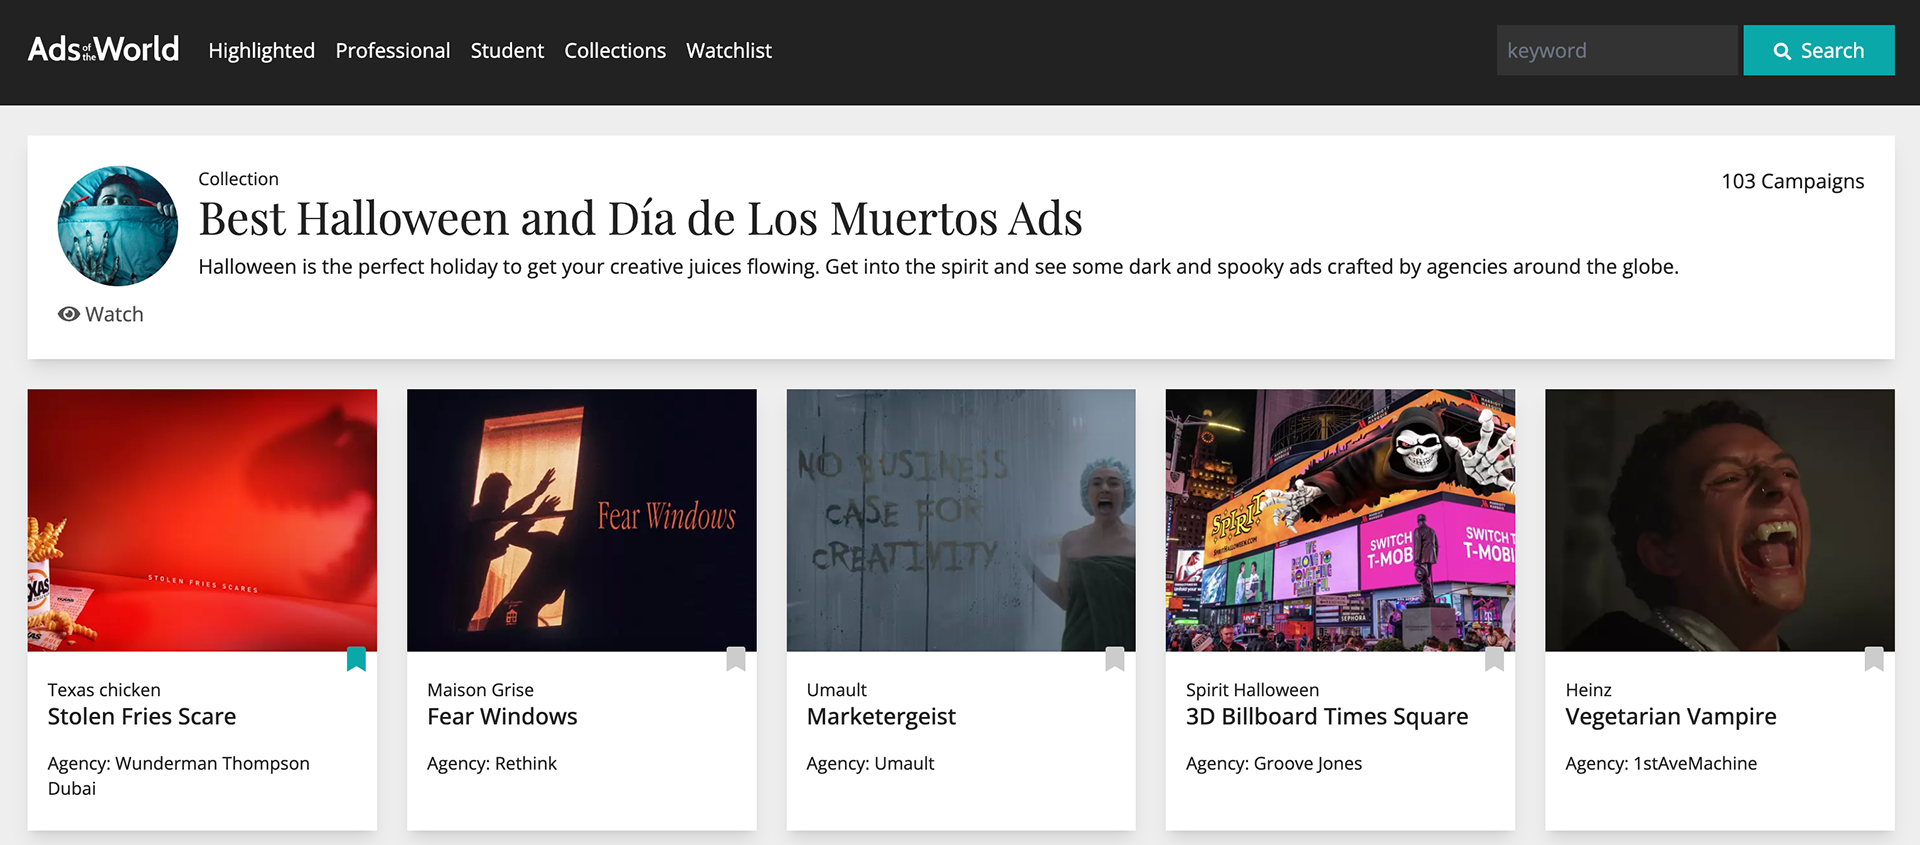Open the 3D Billboard Times Square title
This screenshot has height=845, width=1920.
[1327, 717]
